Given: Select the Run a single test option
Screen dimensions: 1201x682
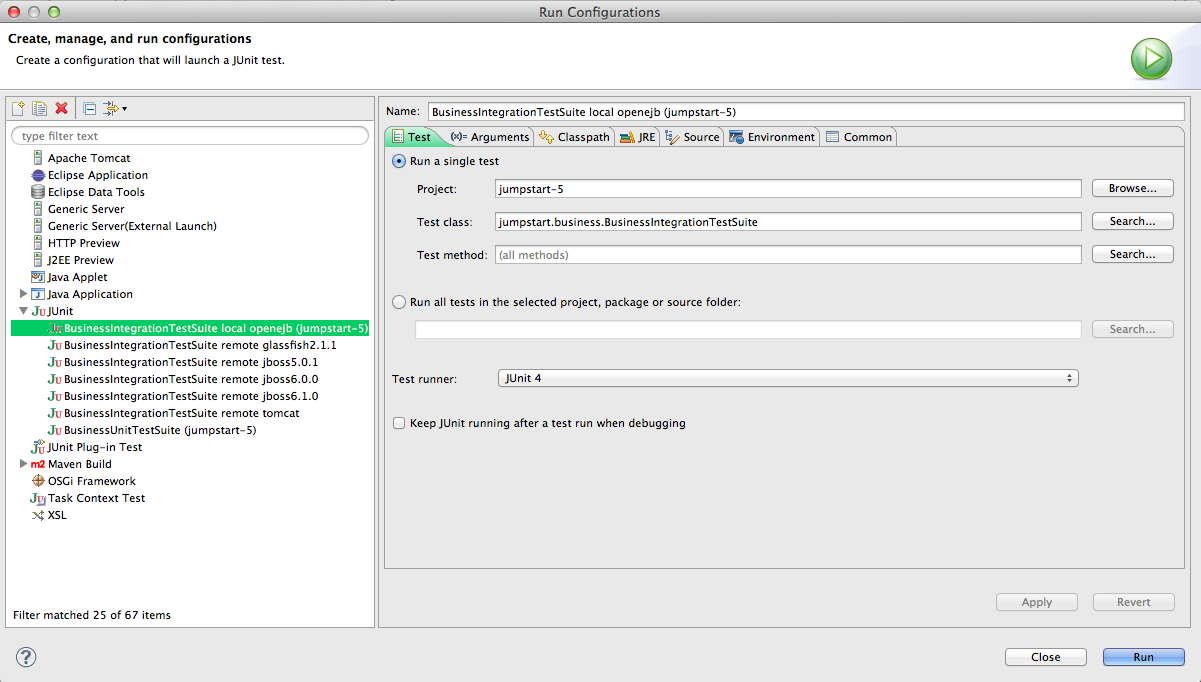Looking at the screenshot, I should coord(400,161).
